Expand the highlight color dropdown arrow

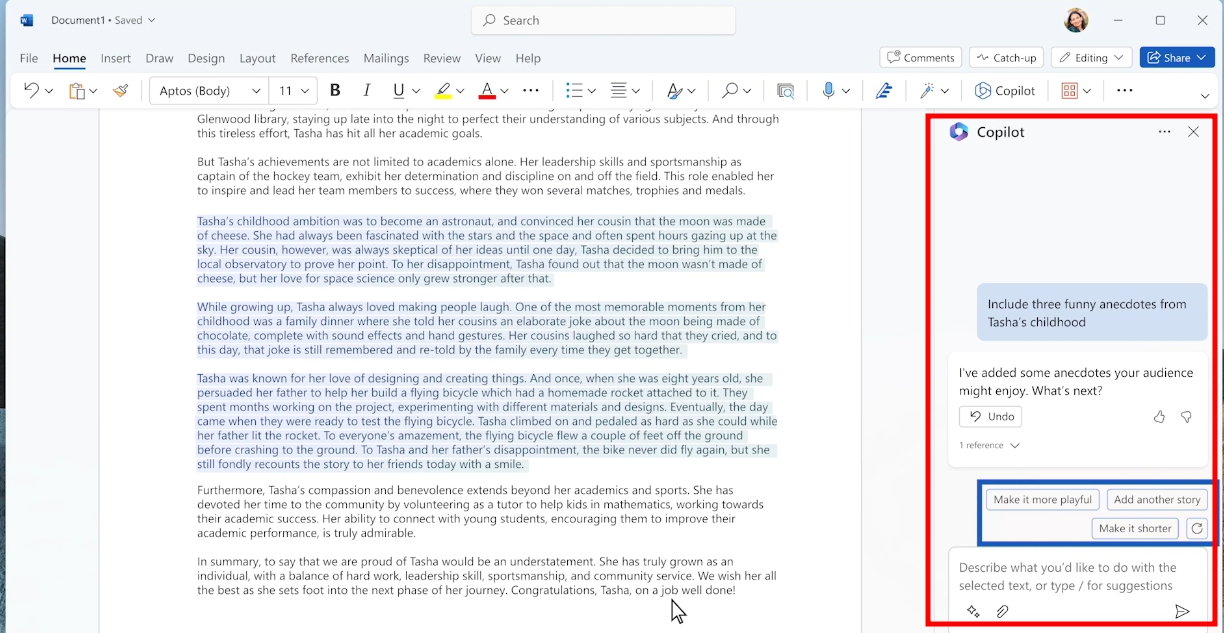pyautogui.click(x=460, y=91)
